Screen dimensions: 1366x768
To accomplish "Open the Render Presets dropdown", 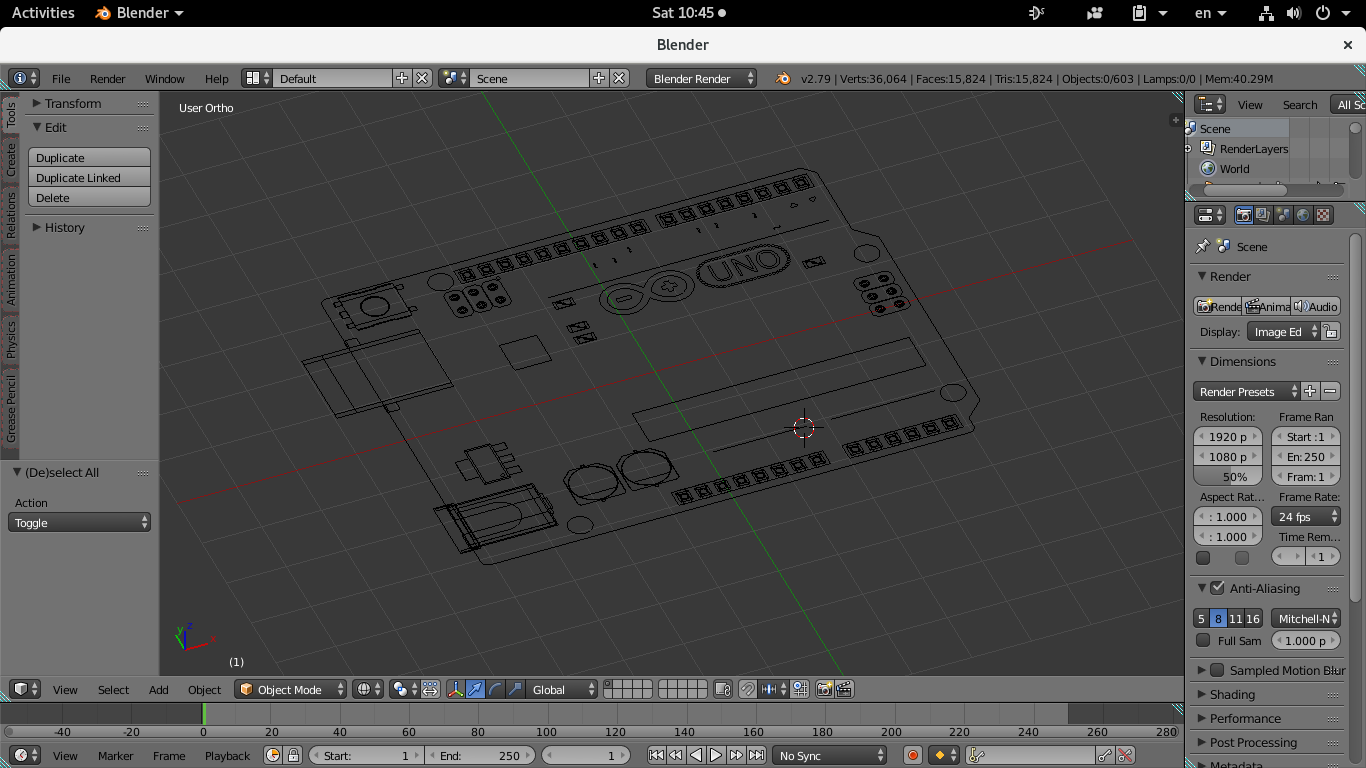I will tap(1246, 391).
